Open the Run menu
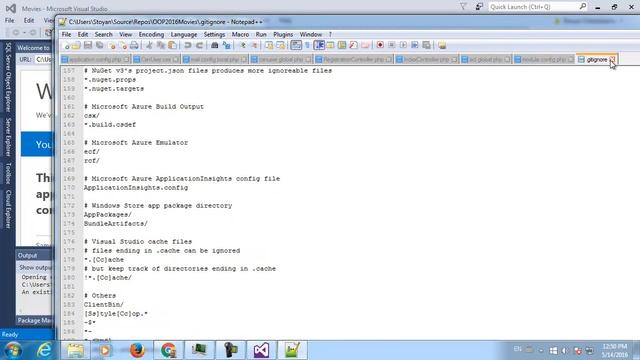The width and height of the screenshot is (640, 360). (261, 35)
